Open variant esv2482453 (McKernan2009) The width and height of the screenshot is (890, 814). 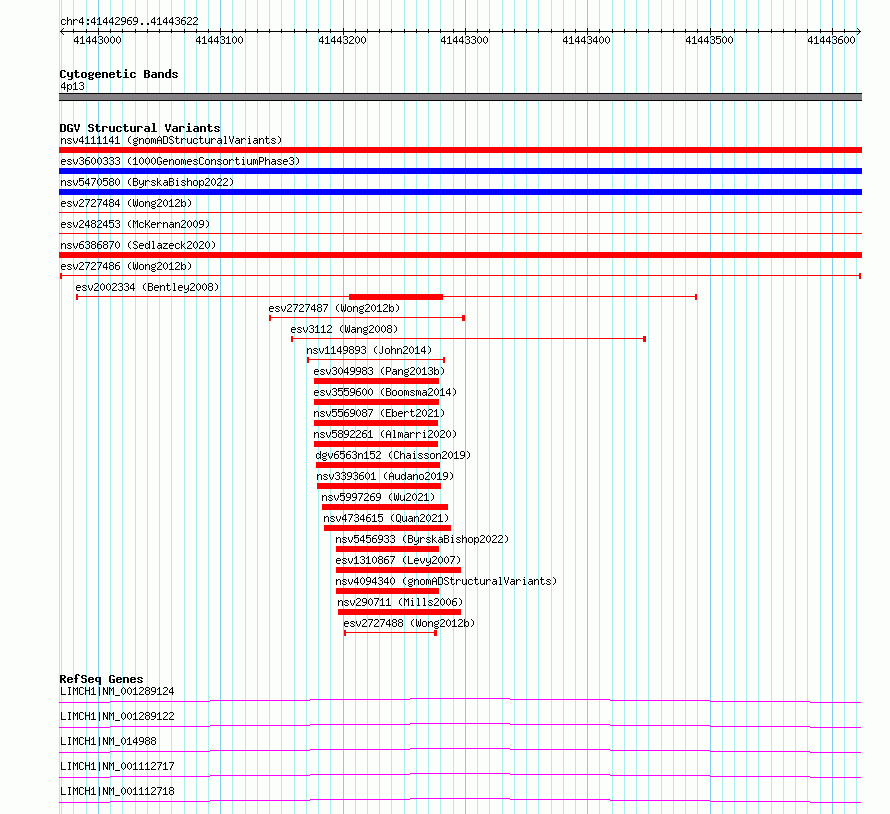pyautogui.click(x=135, y=224)
